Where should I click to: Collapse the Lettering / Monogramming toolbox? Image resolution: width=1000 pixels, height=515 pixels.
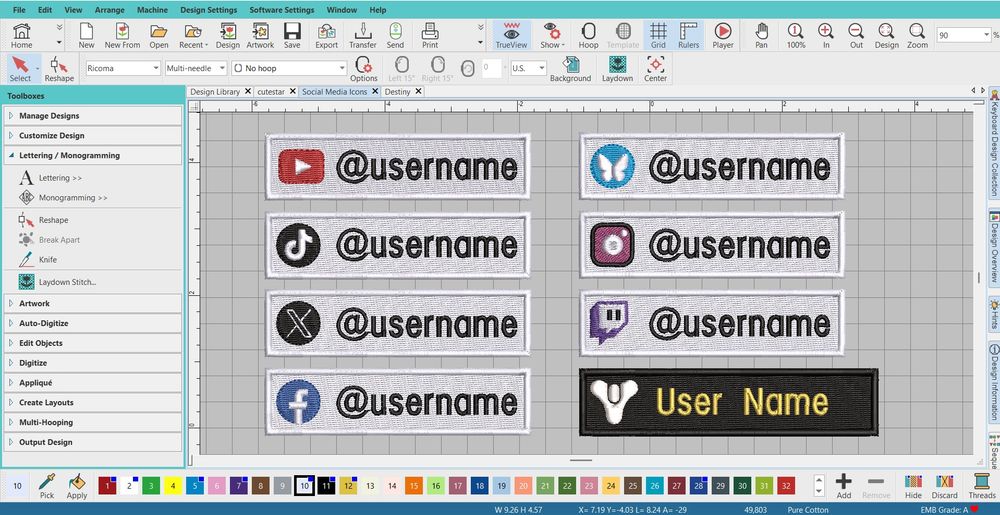tap(93, 156)
